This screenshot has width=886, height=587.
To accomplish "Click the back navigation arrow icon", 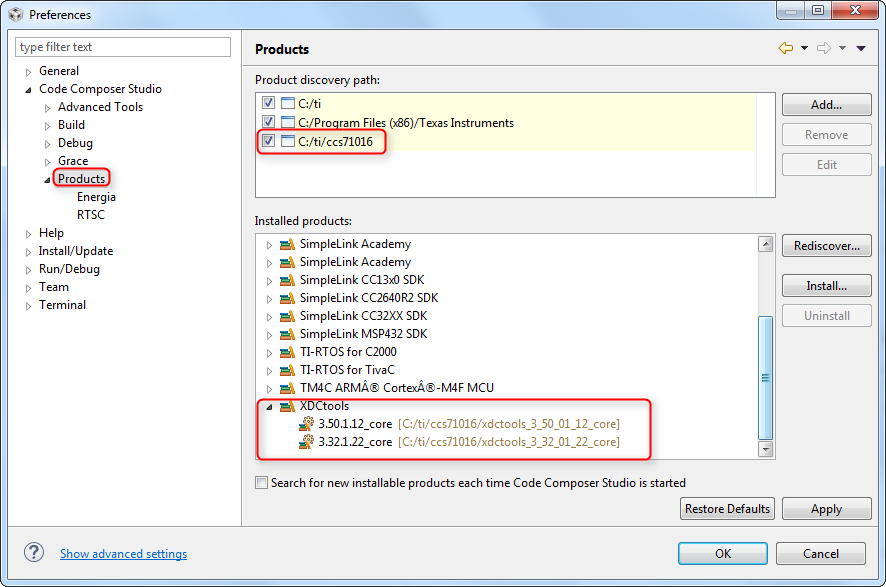I will (x=785, y=49).
